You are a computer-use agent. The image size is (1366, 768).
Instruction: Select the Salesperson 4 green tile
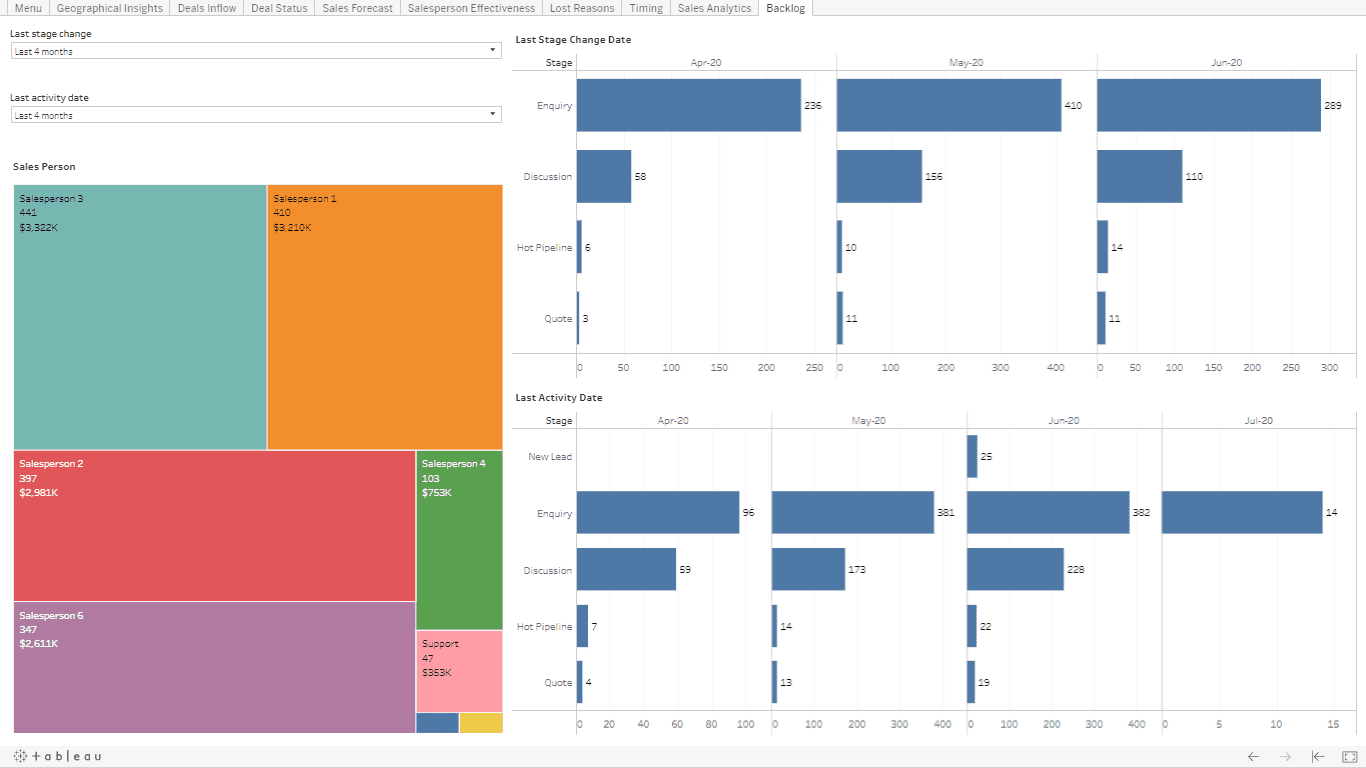459,540
